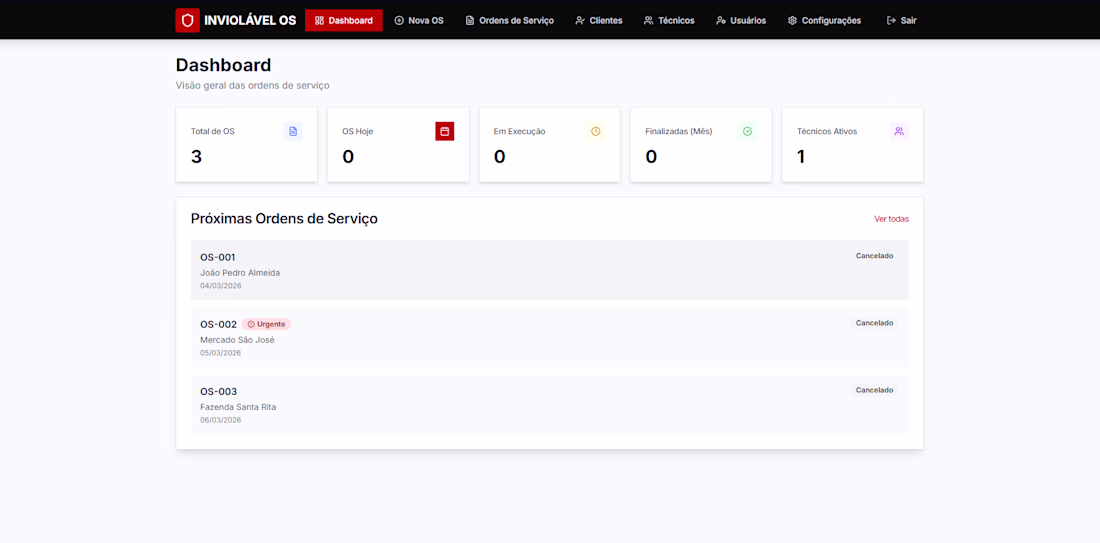Click the number 3 under Total de OS
The width and height of the screenshot is (1100, 543).
(x=196, y=157)
